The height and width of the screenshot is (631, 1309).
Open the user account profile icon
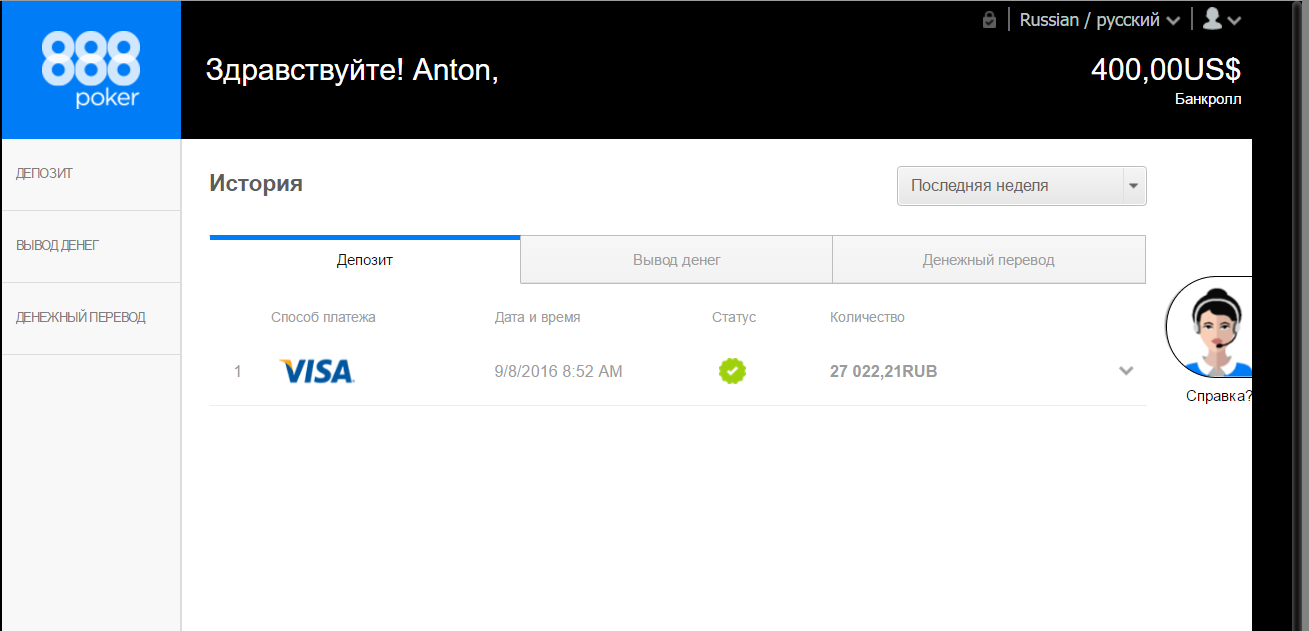click(x=1212, y=19)
